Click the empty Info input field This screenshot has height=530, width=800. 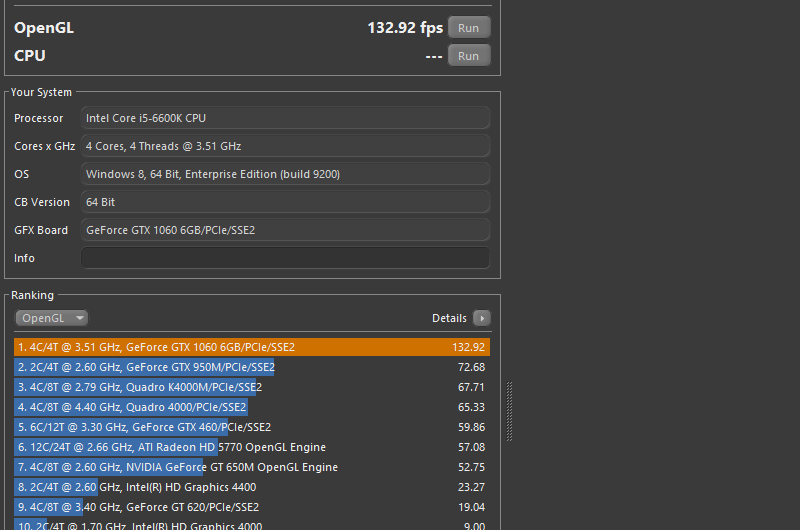coord(285,258)
